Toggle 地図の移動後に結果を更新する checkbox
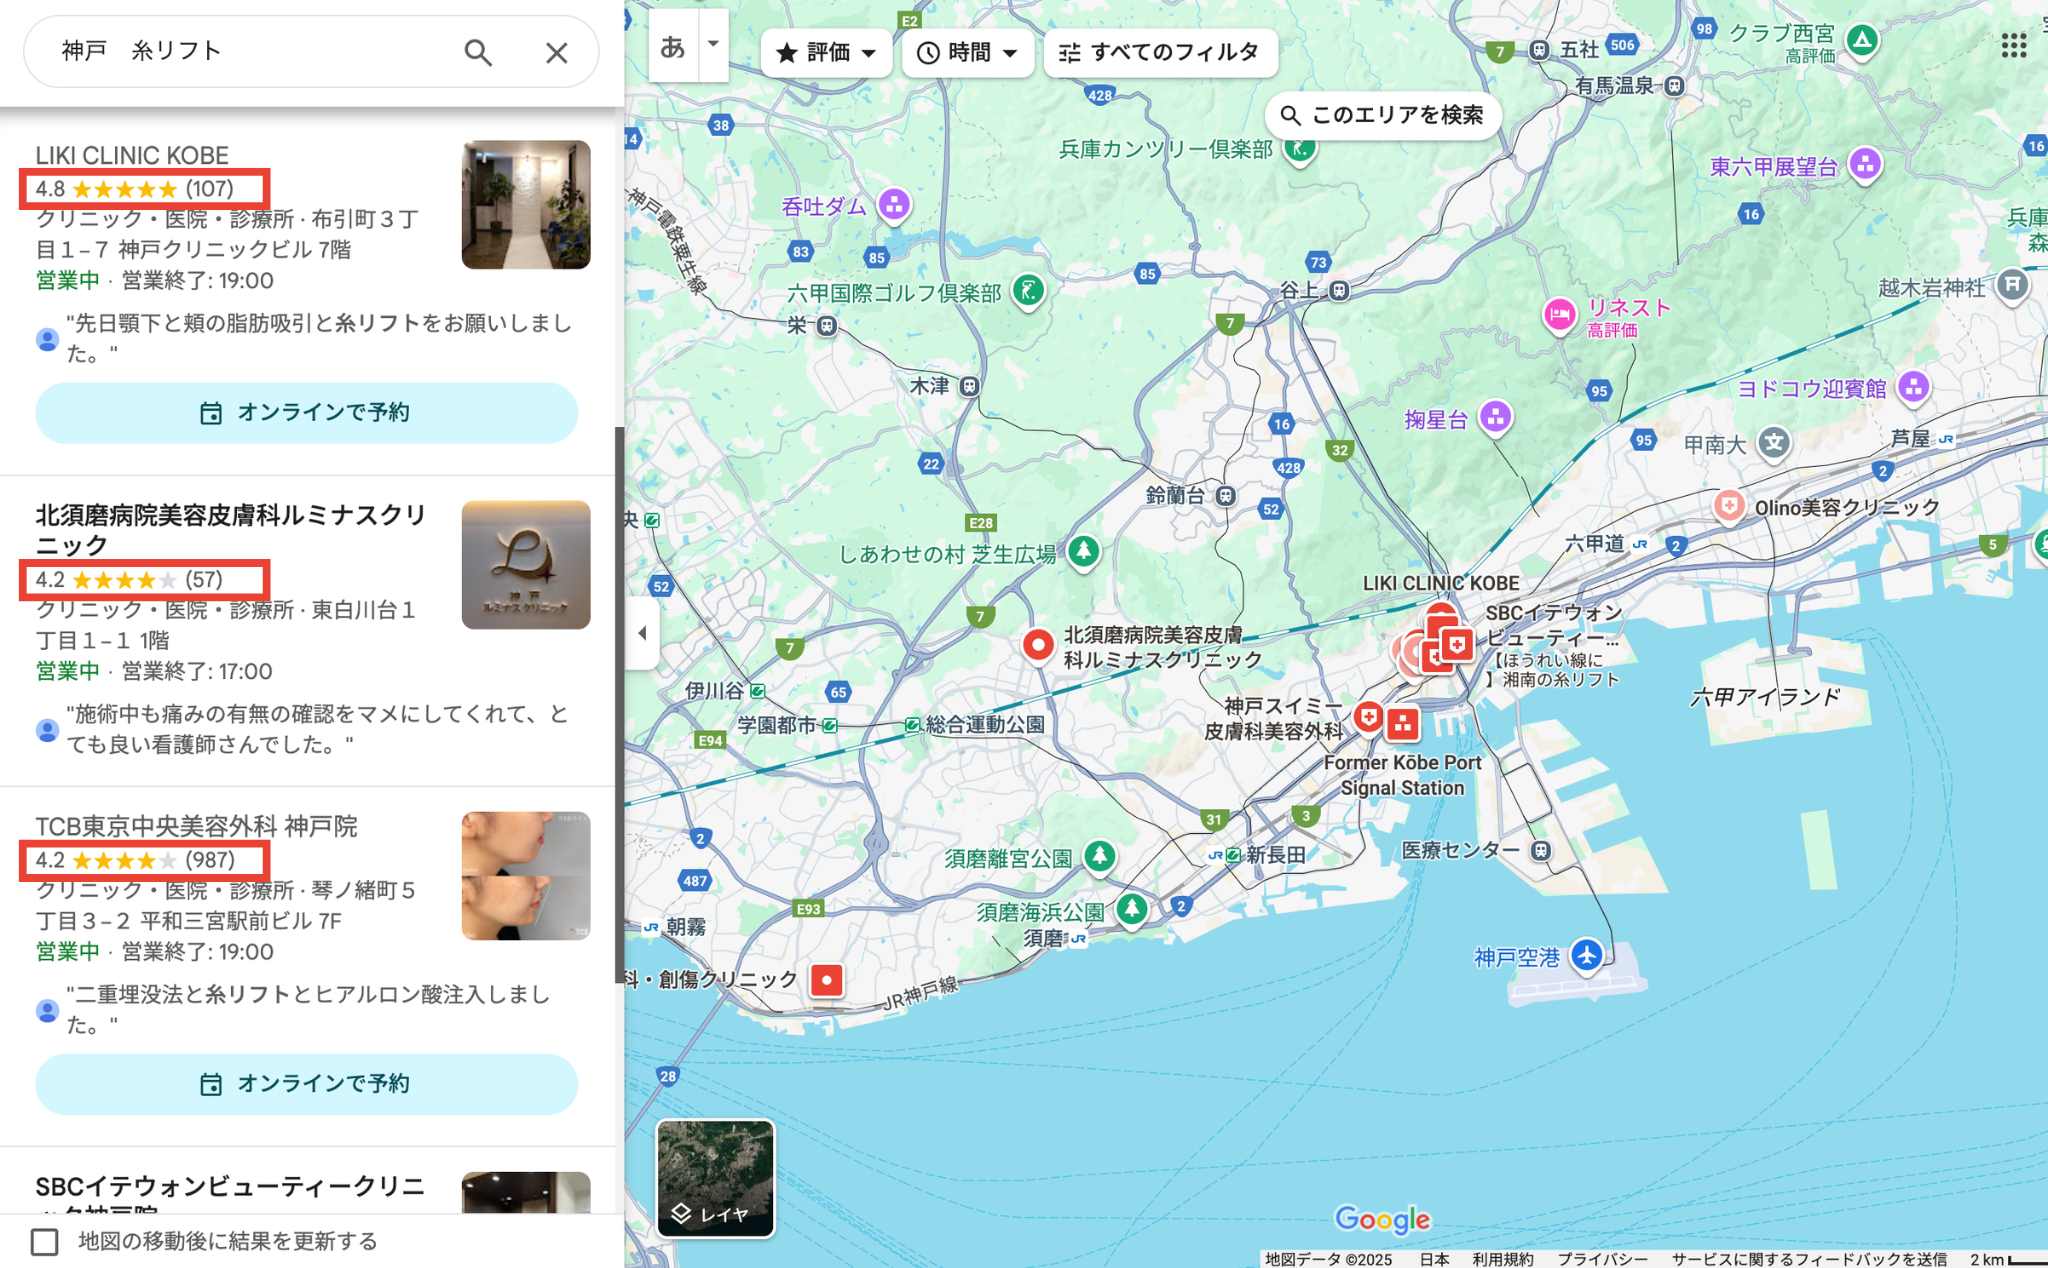Image resolution: width=2048 pixels, height=1268 pixels. tap(44, 1241)
